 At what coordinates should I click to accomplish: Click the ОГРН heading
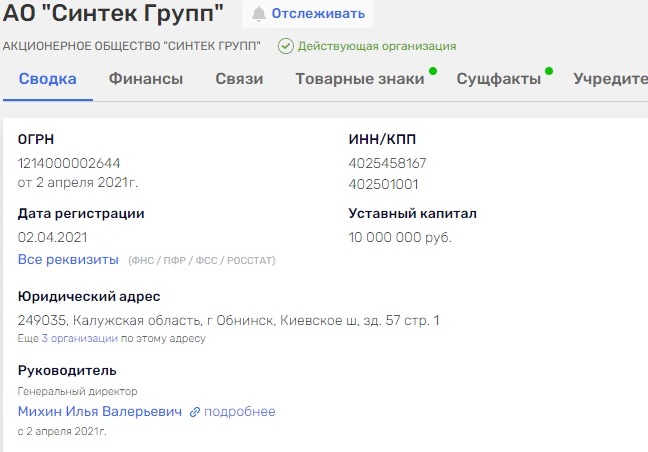(36, 139)
